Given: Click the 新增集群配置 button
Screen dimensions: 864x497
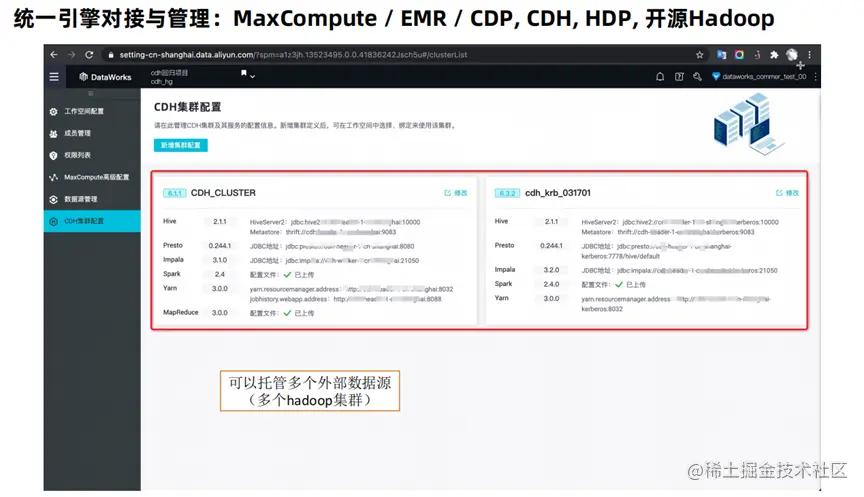Looking at the screenshot, I should tap(181, 145).
